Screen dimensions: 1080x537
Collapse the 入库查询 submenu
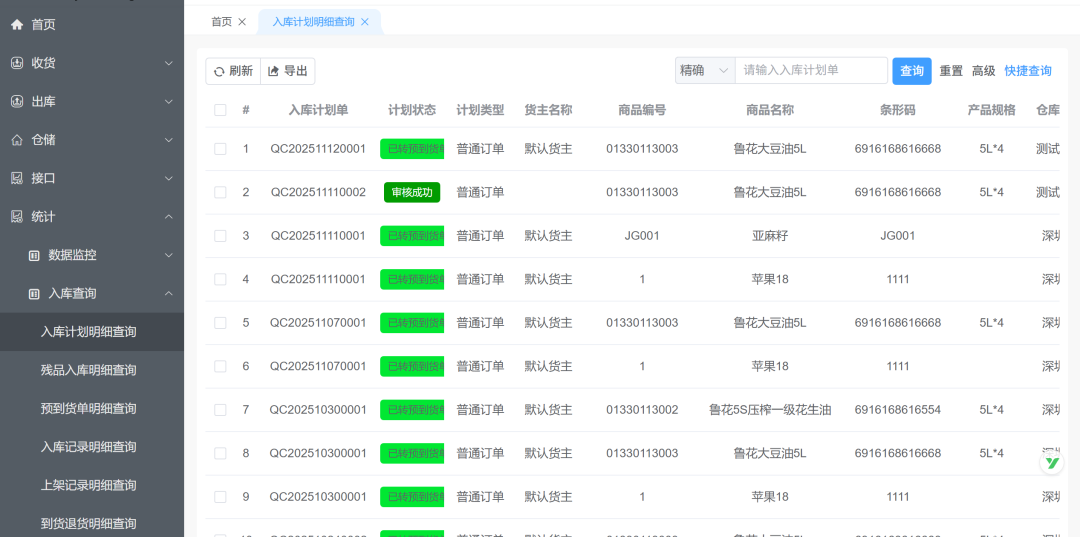pos(168,293)
